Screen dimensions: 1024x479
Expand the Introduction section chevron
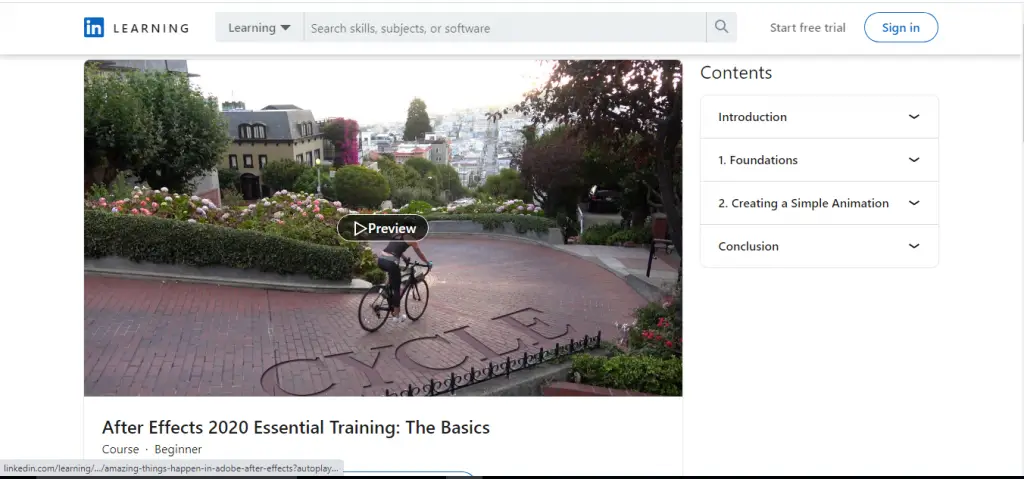pos(913,117)
